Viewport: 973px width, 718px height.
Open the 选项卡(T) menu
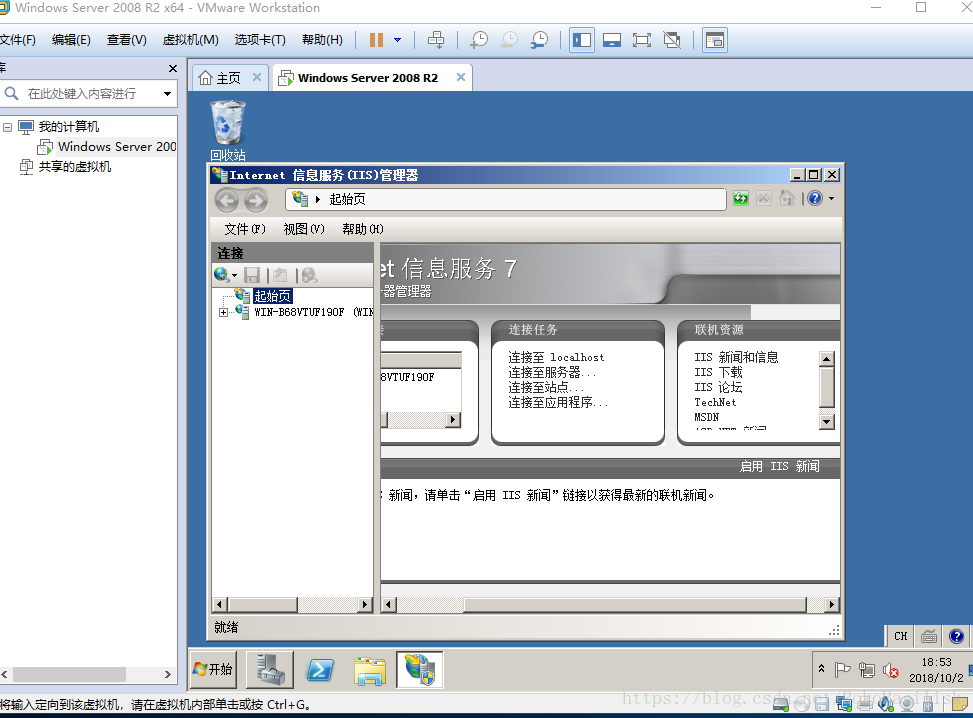260,40
